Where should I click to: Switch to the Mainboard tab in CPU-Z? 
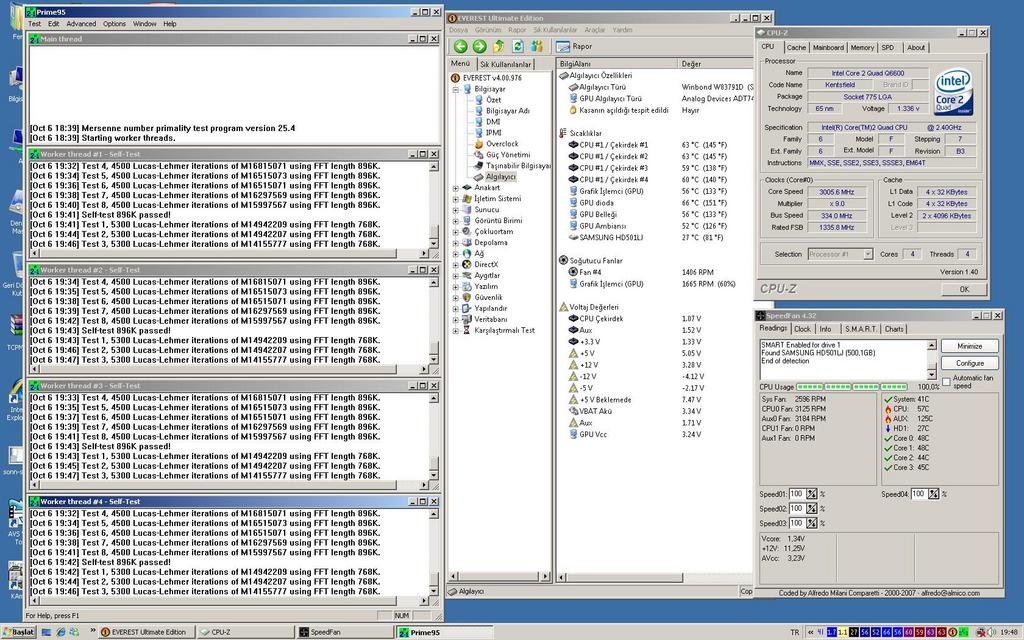tap(828, 48)
